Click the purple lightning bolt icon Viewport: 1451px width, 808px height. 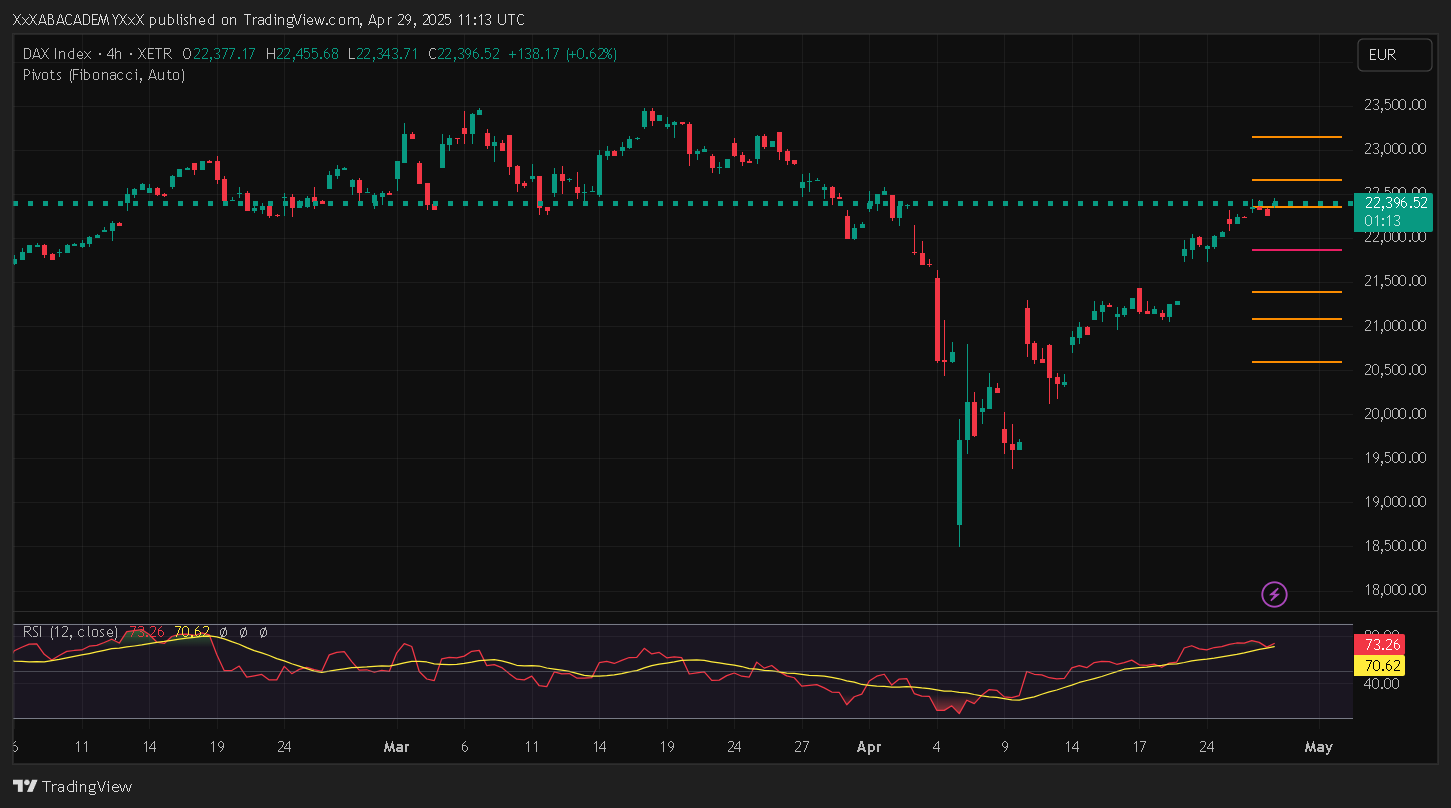tap(1274, 596)
